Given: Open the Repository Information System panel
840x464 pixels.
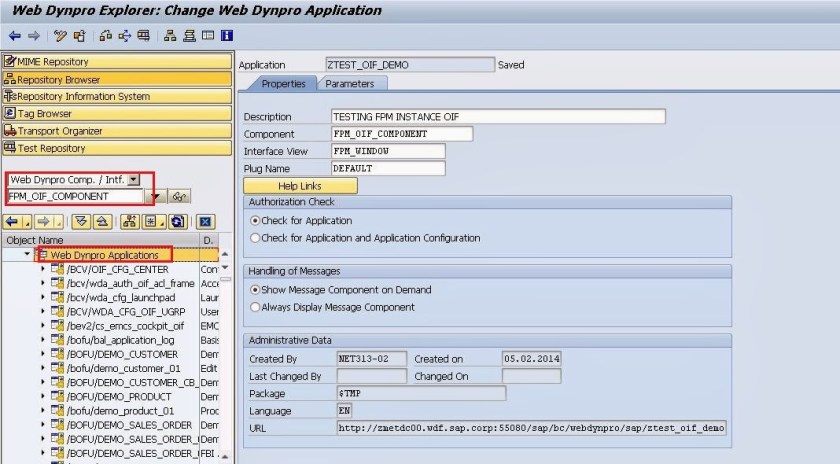Looking at the screenshot, I should tap(83, 96).
